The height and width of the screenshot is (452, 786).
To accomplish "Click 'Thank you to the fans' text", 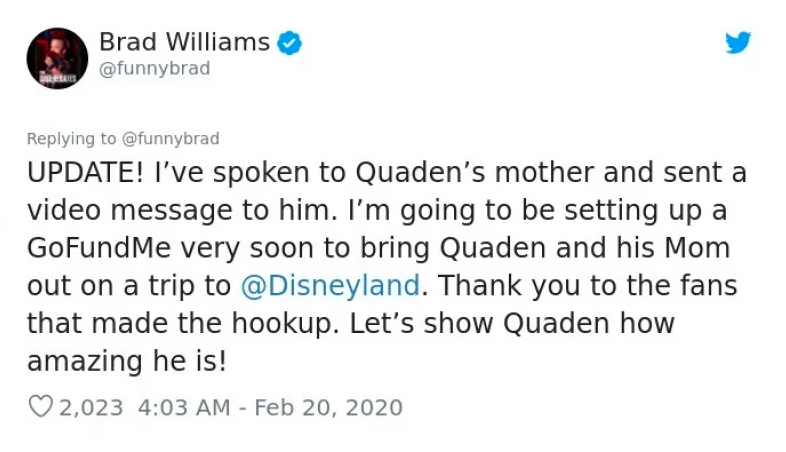I will tap(588, 286).
